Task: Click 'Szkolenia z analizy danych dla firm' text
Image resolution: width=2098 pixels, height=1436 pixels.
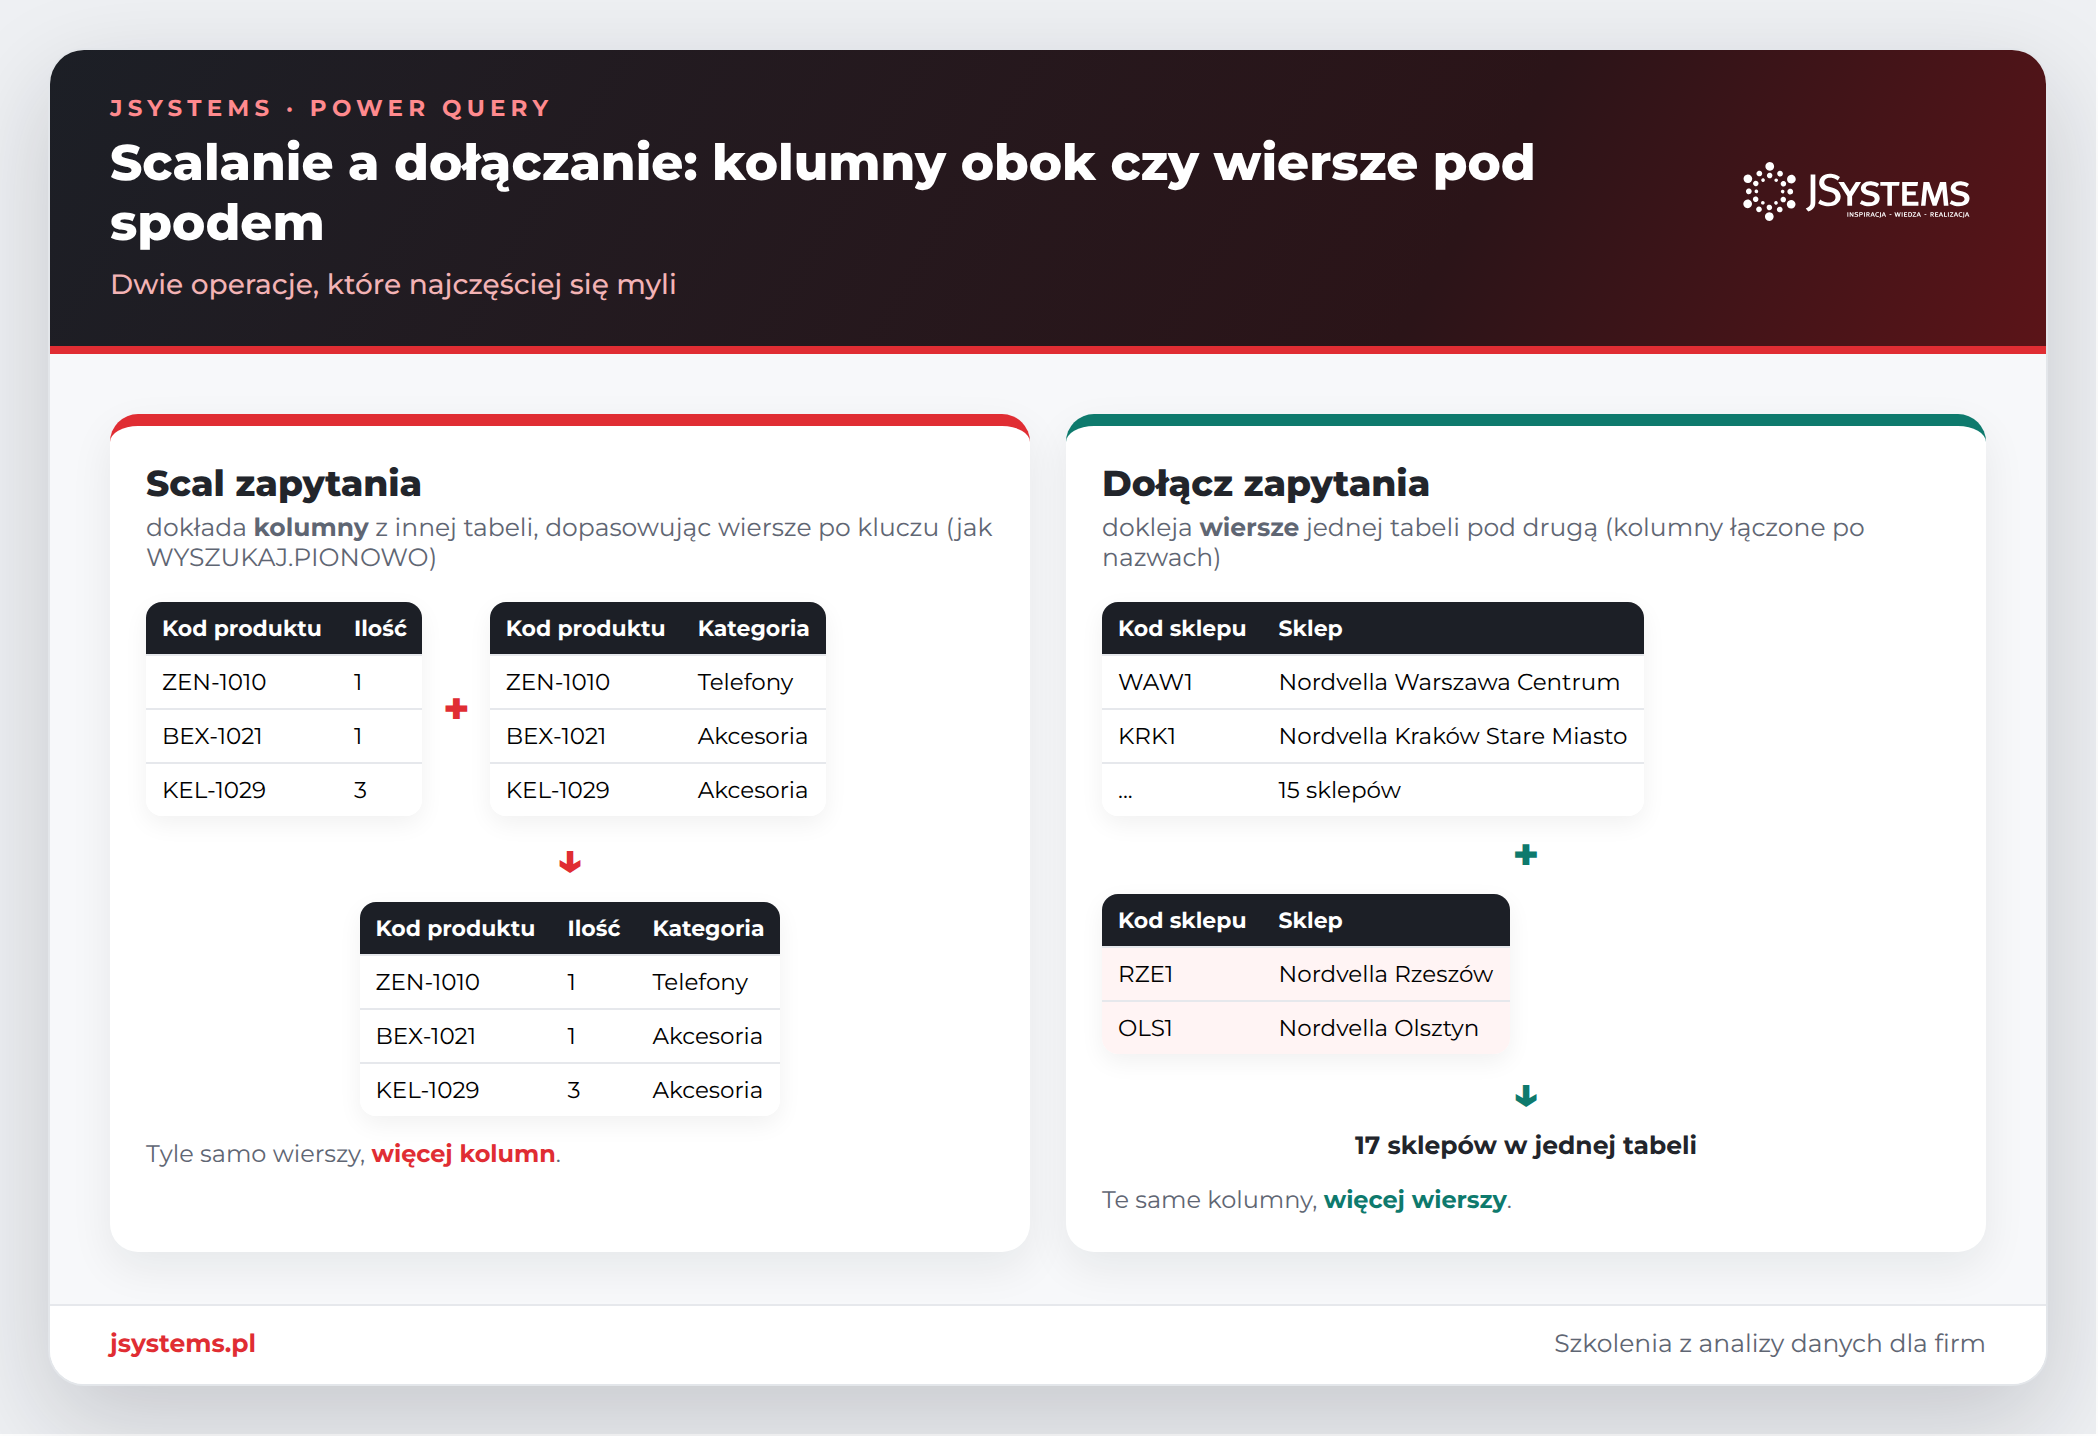Action: coord(1769,1343)
